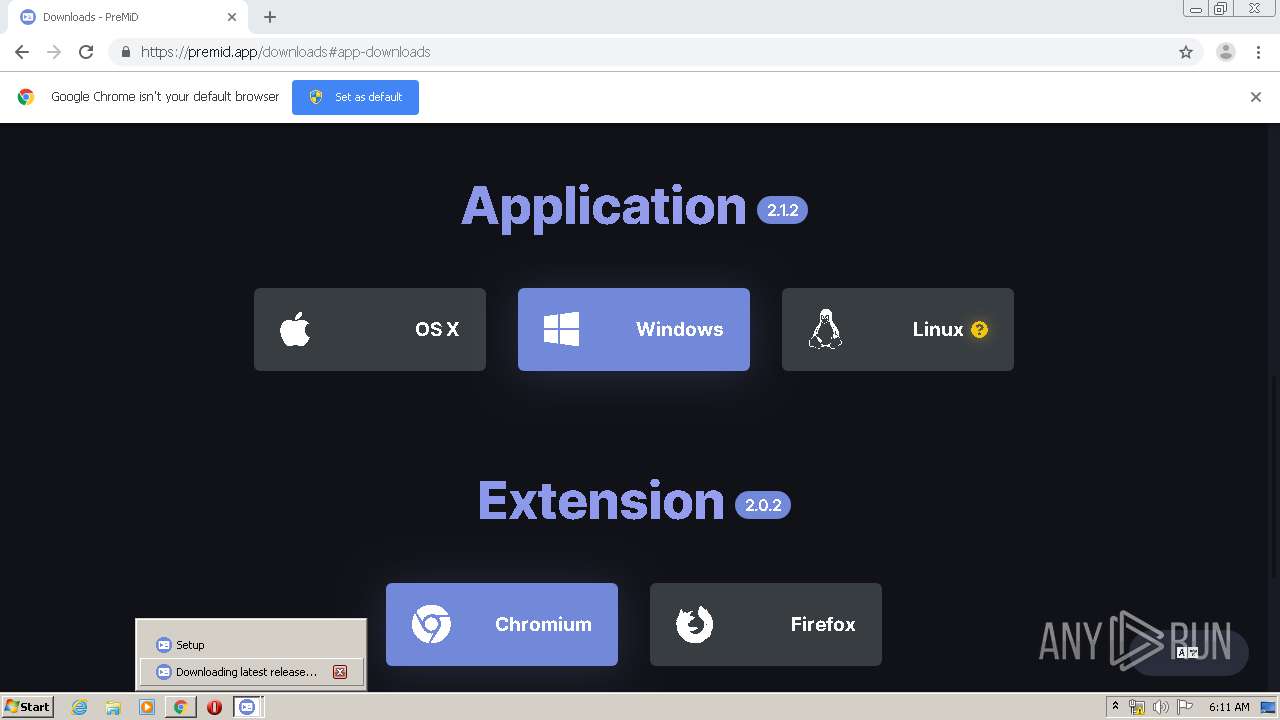The image size is (1280, 720).
Task: Open File Explorer from taskbar
Action: [113, 707]
